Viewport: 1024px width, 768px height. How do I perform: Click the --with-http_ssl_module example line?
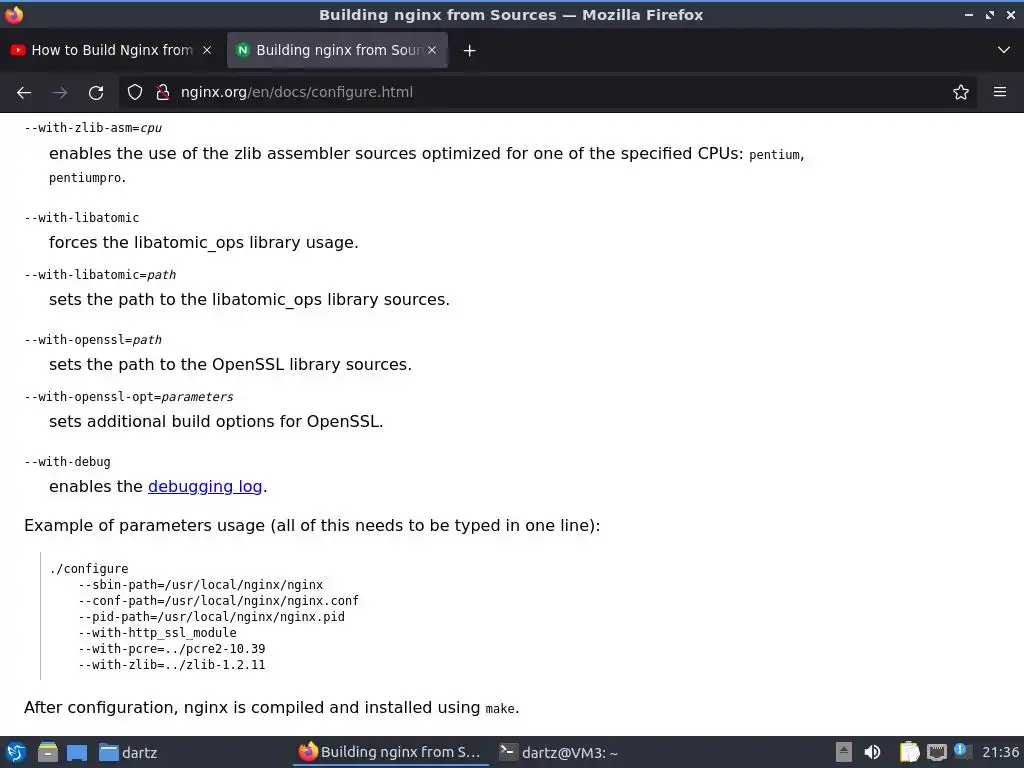[157, 633]
